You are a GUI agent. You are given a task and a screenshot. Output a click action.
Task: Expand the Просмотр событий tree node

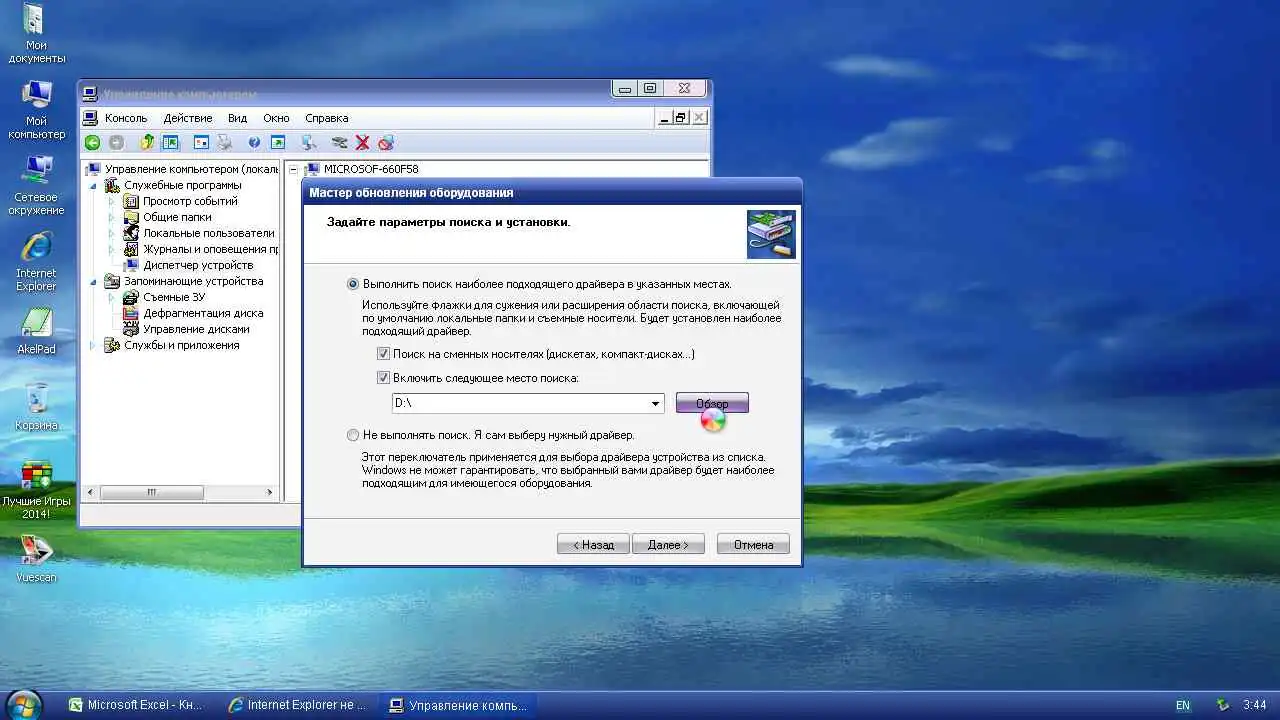112,201
